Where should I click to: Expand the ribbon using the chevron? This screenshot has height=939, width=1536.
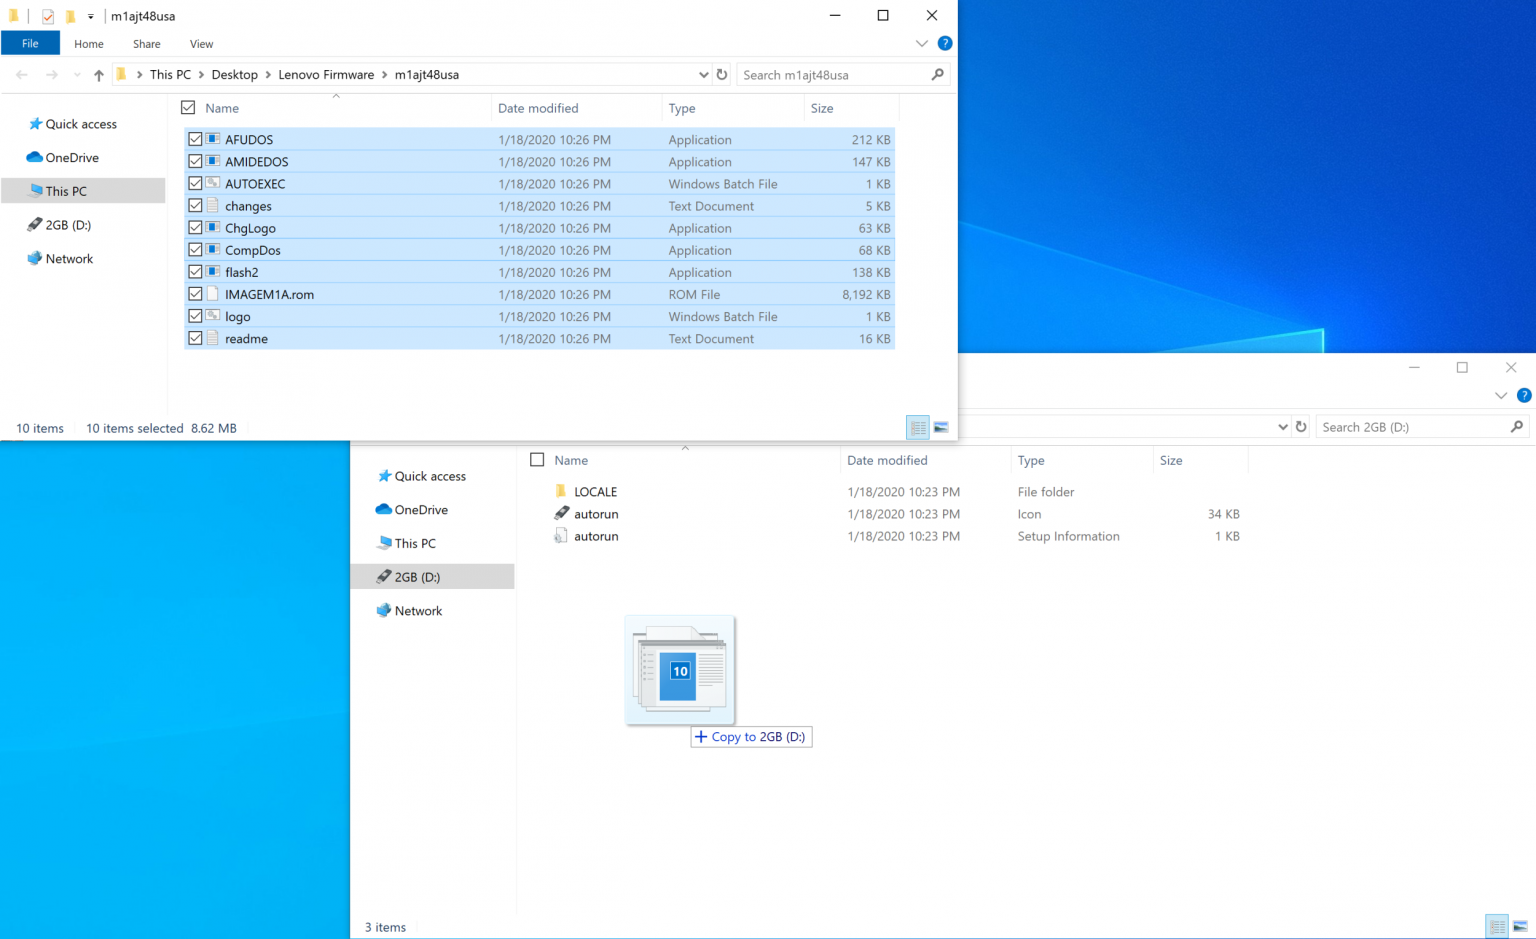pyautogui.click(x=920, y=43)
